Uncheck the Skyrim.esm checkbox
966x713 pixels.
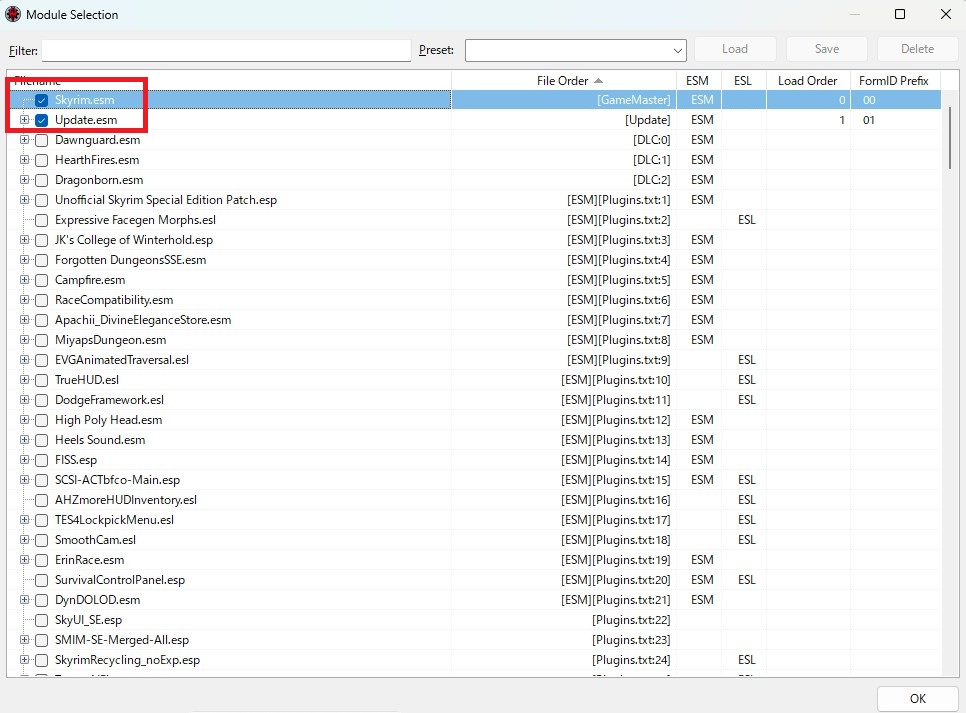coord(42,100)
